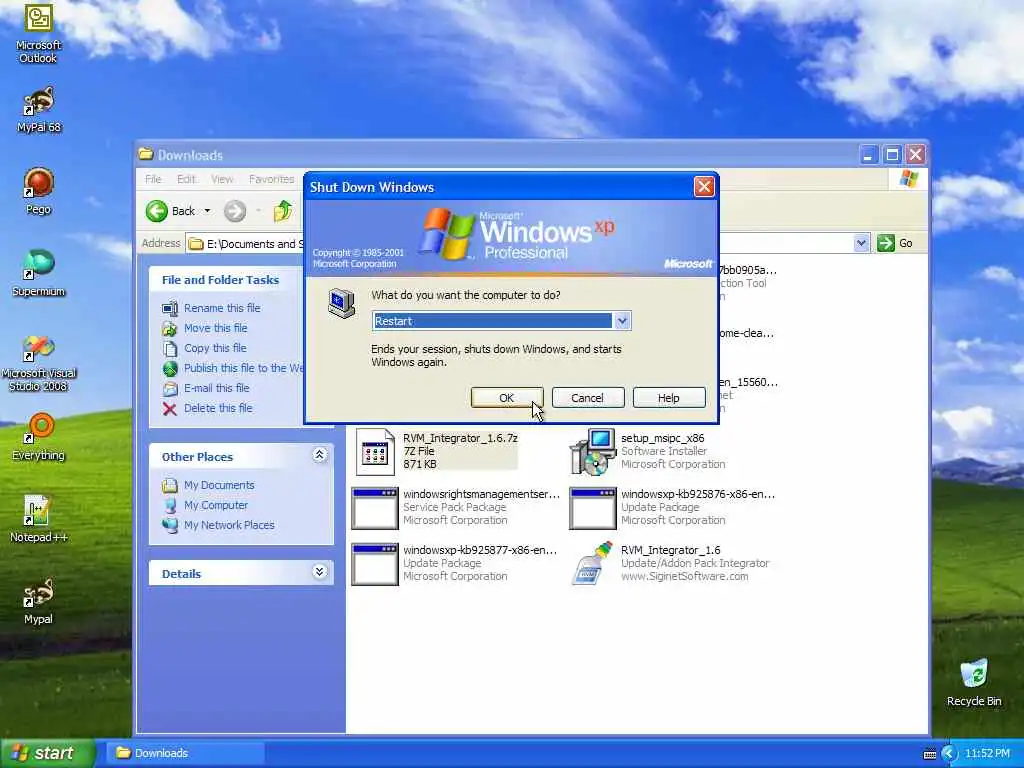Open the Everything search shortcut
Image resolution: width=1024 pixels, height=768 pixels.
39,437
